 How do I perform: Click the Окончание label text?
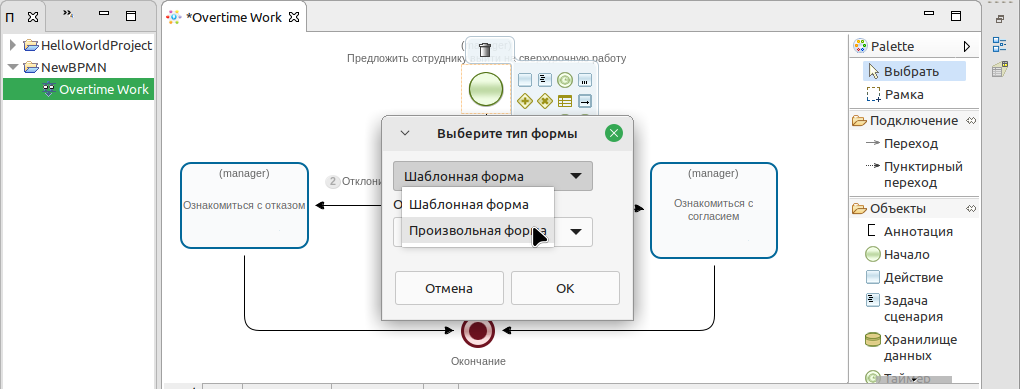478,361
